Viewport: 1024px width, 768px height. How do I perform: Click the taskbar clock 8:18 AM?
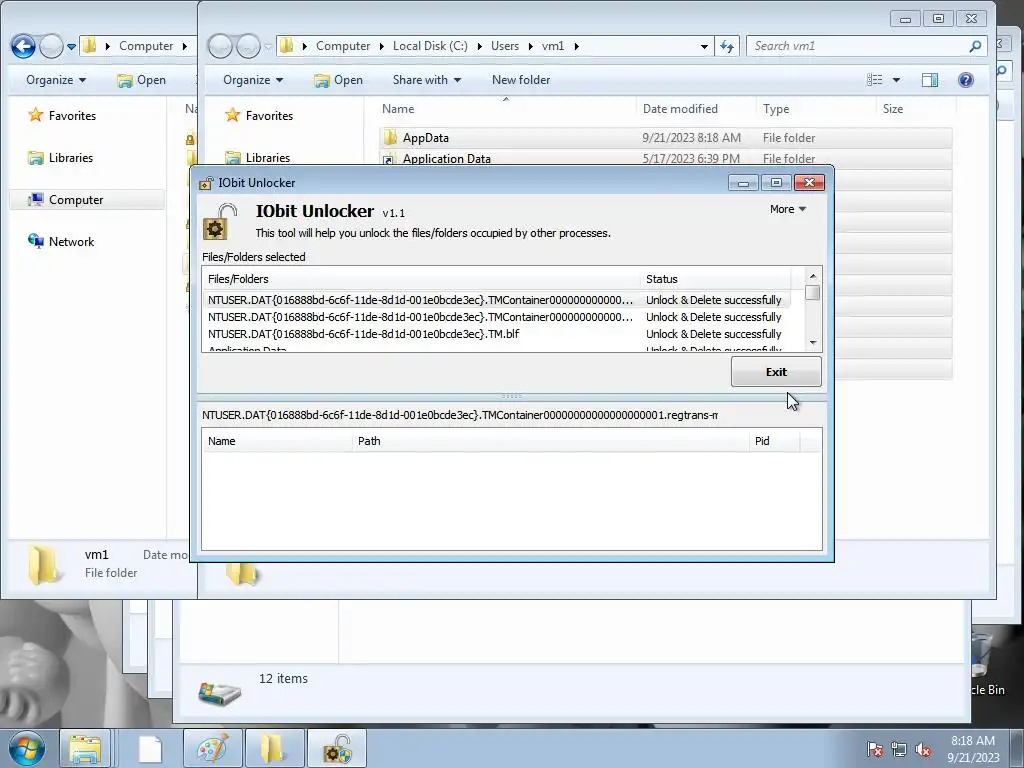[972, 741]
